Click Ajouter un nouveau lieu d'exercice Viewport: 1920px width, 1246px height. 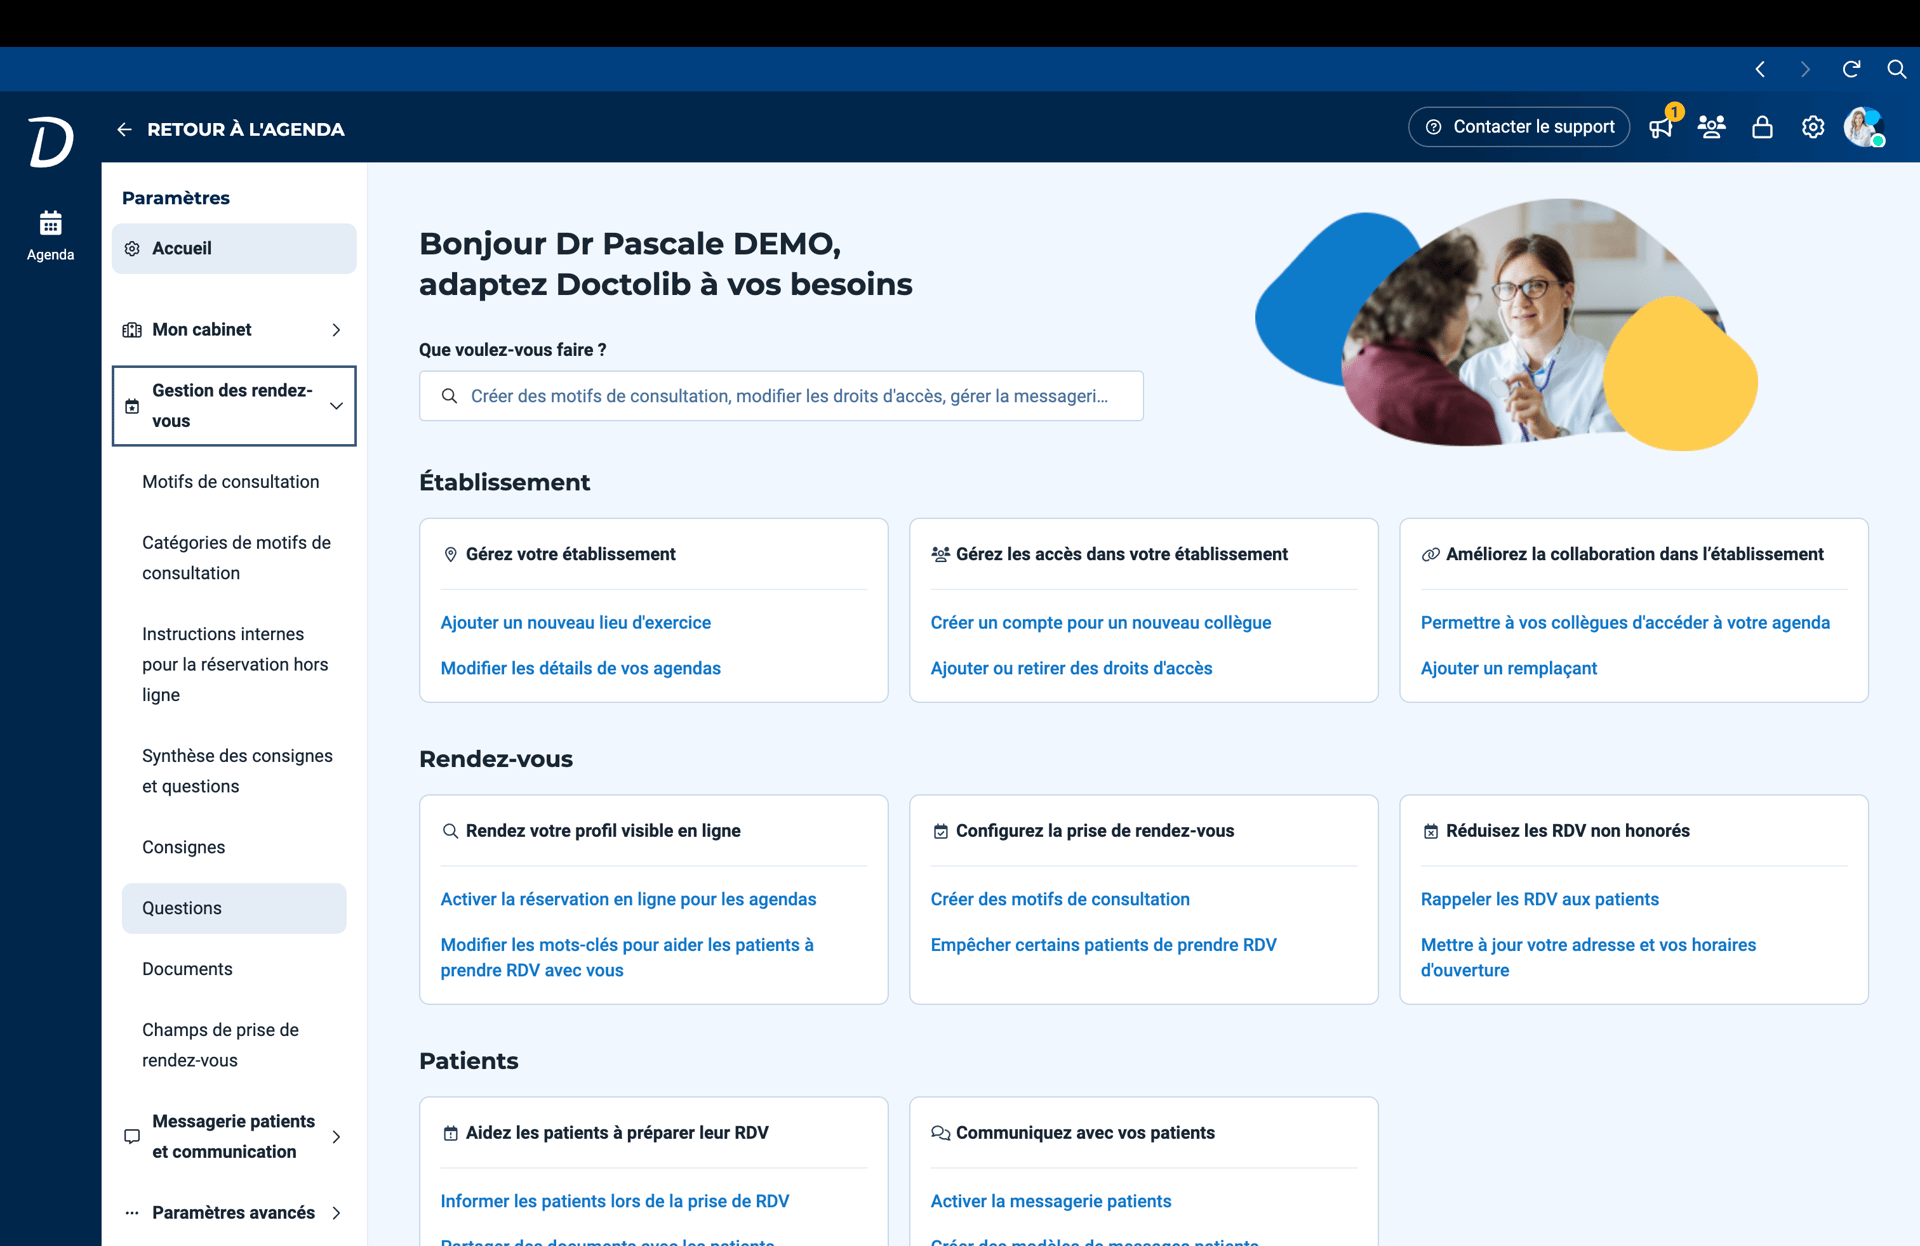point(576,622)
